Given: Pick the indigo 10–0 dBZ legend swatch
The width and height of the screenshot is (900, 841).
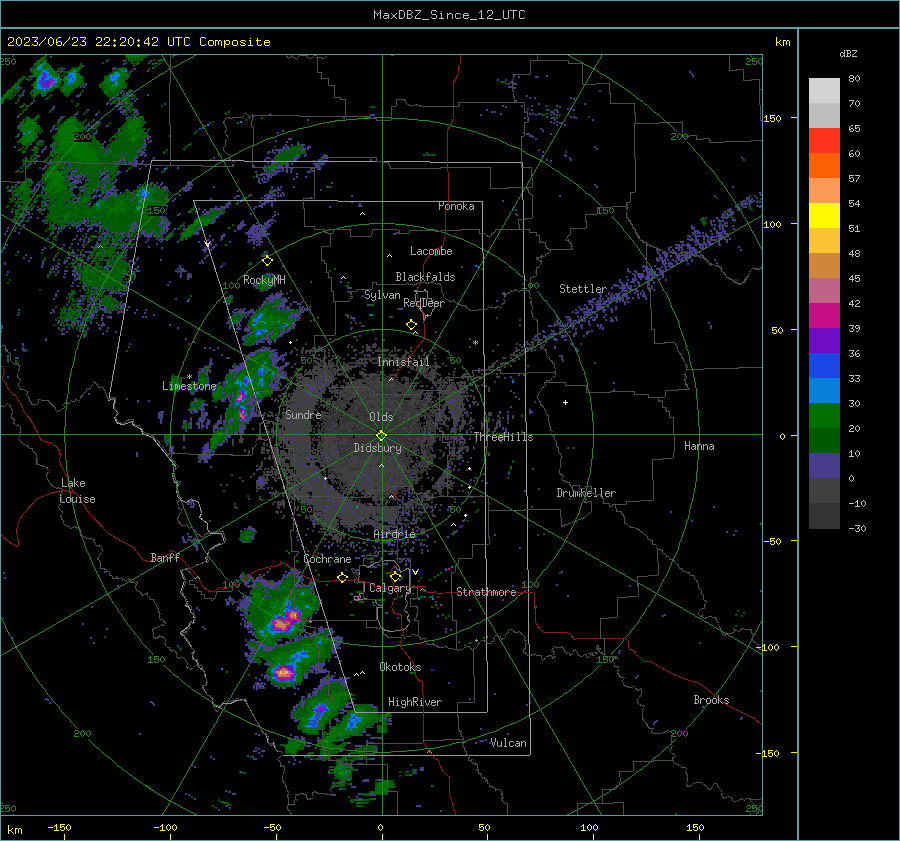Looking at the screenshot, I should tap(824, 466).
